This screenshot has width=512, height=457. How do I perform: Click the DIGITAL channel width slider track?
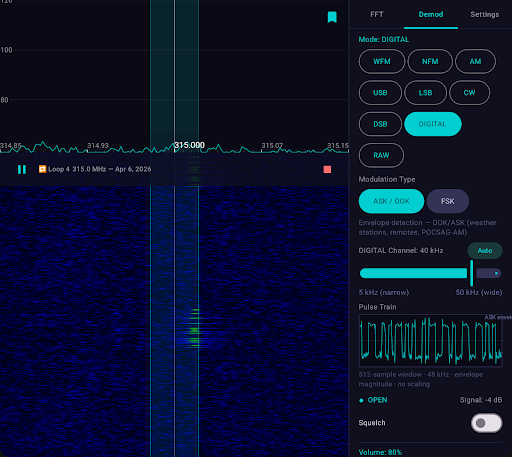pos(430,273)
